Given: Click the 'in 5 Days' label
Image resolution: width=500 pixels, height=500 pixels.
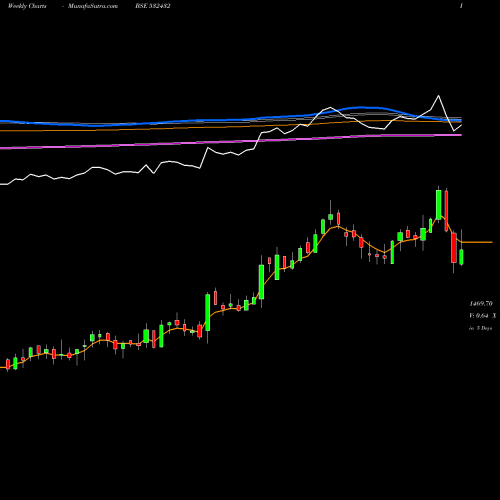Looking at the screenshot, I should [x=480, y=328].
